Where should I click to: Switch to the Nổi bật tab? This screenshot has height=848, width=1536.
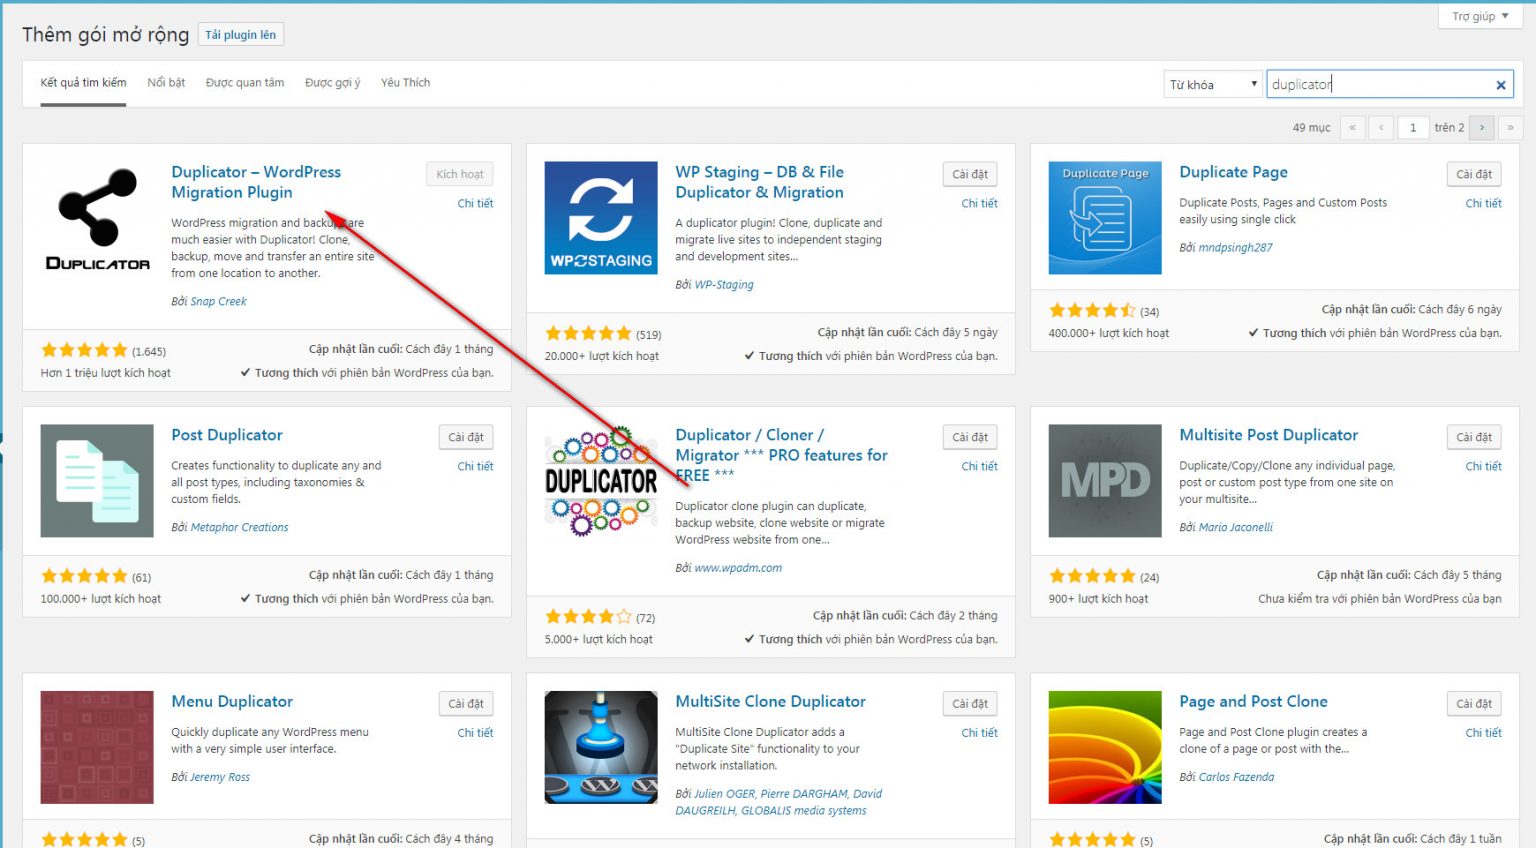pyautogui.click(x=166, y=83)
